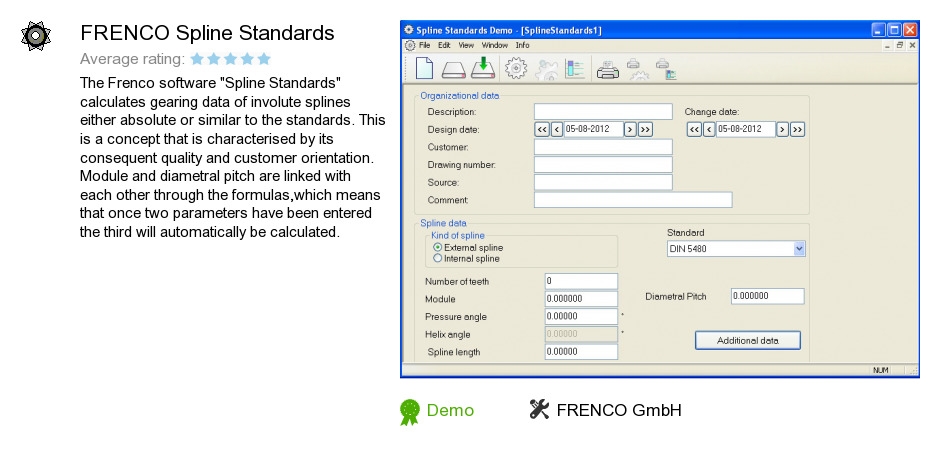Click the Drawing number input field
This screenshot has width=940, height=456.
603,165
